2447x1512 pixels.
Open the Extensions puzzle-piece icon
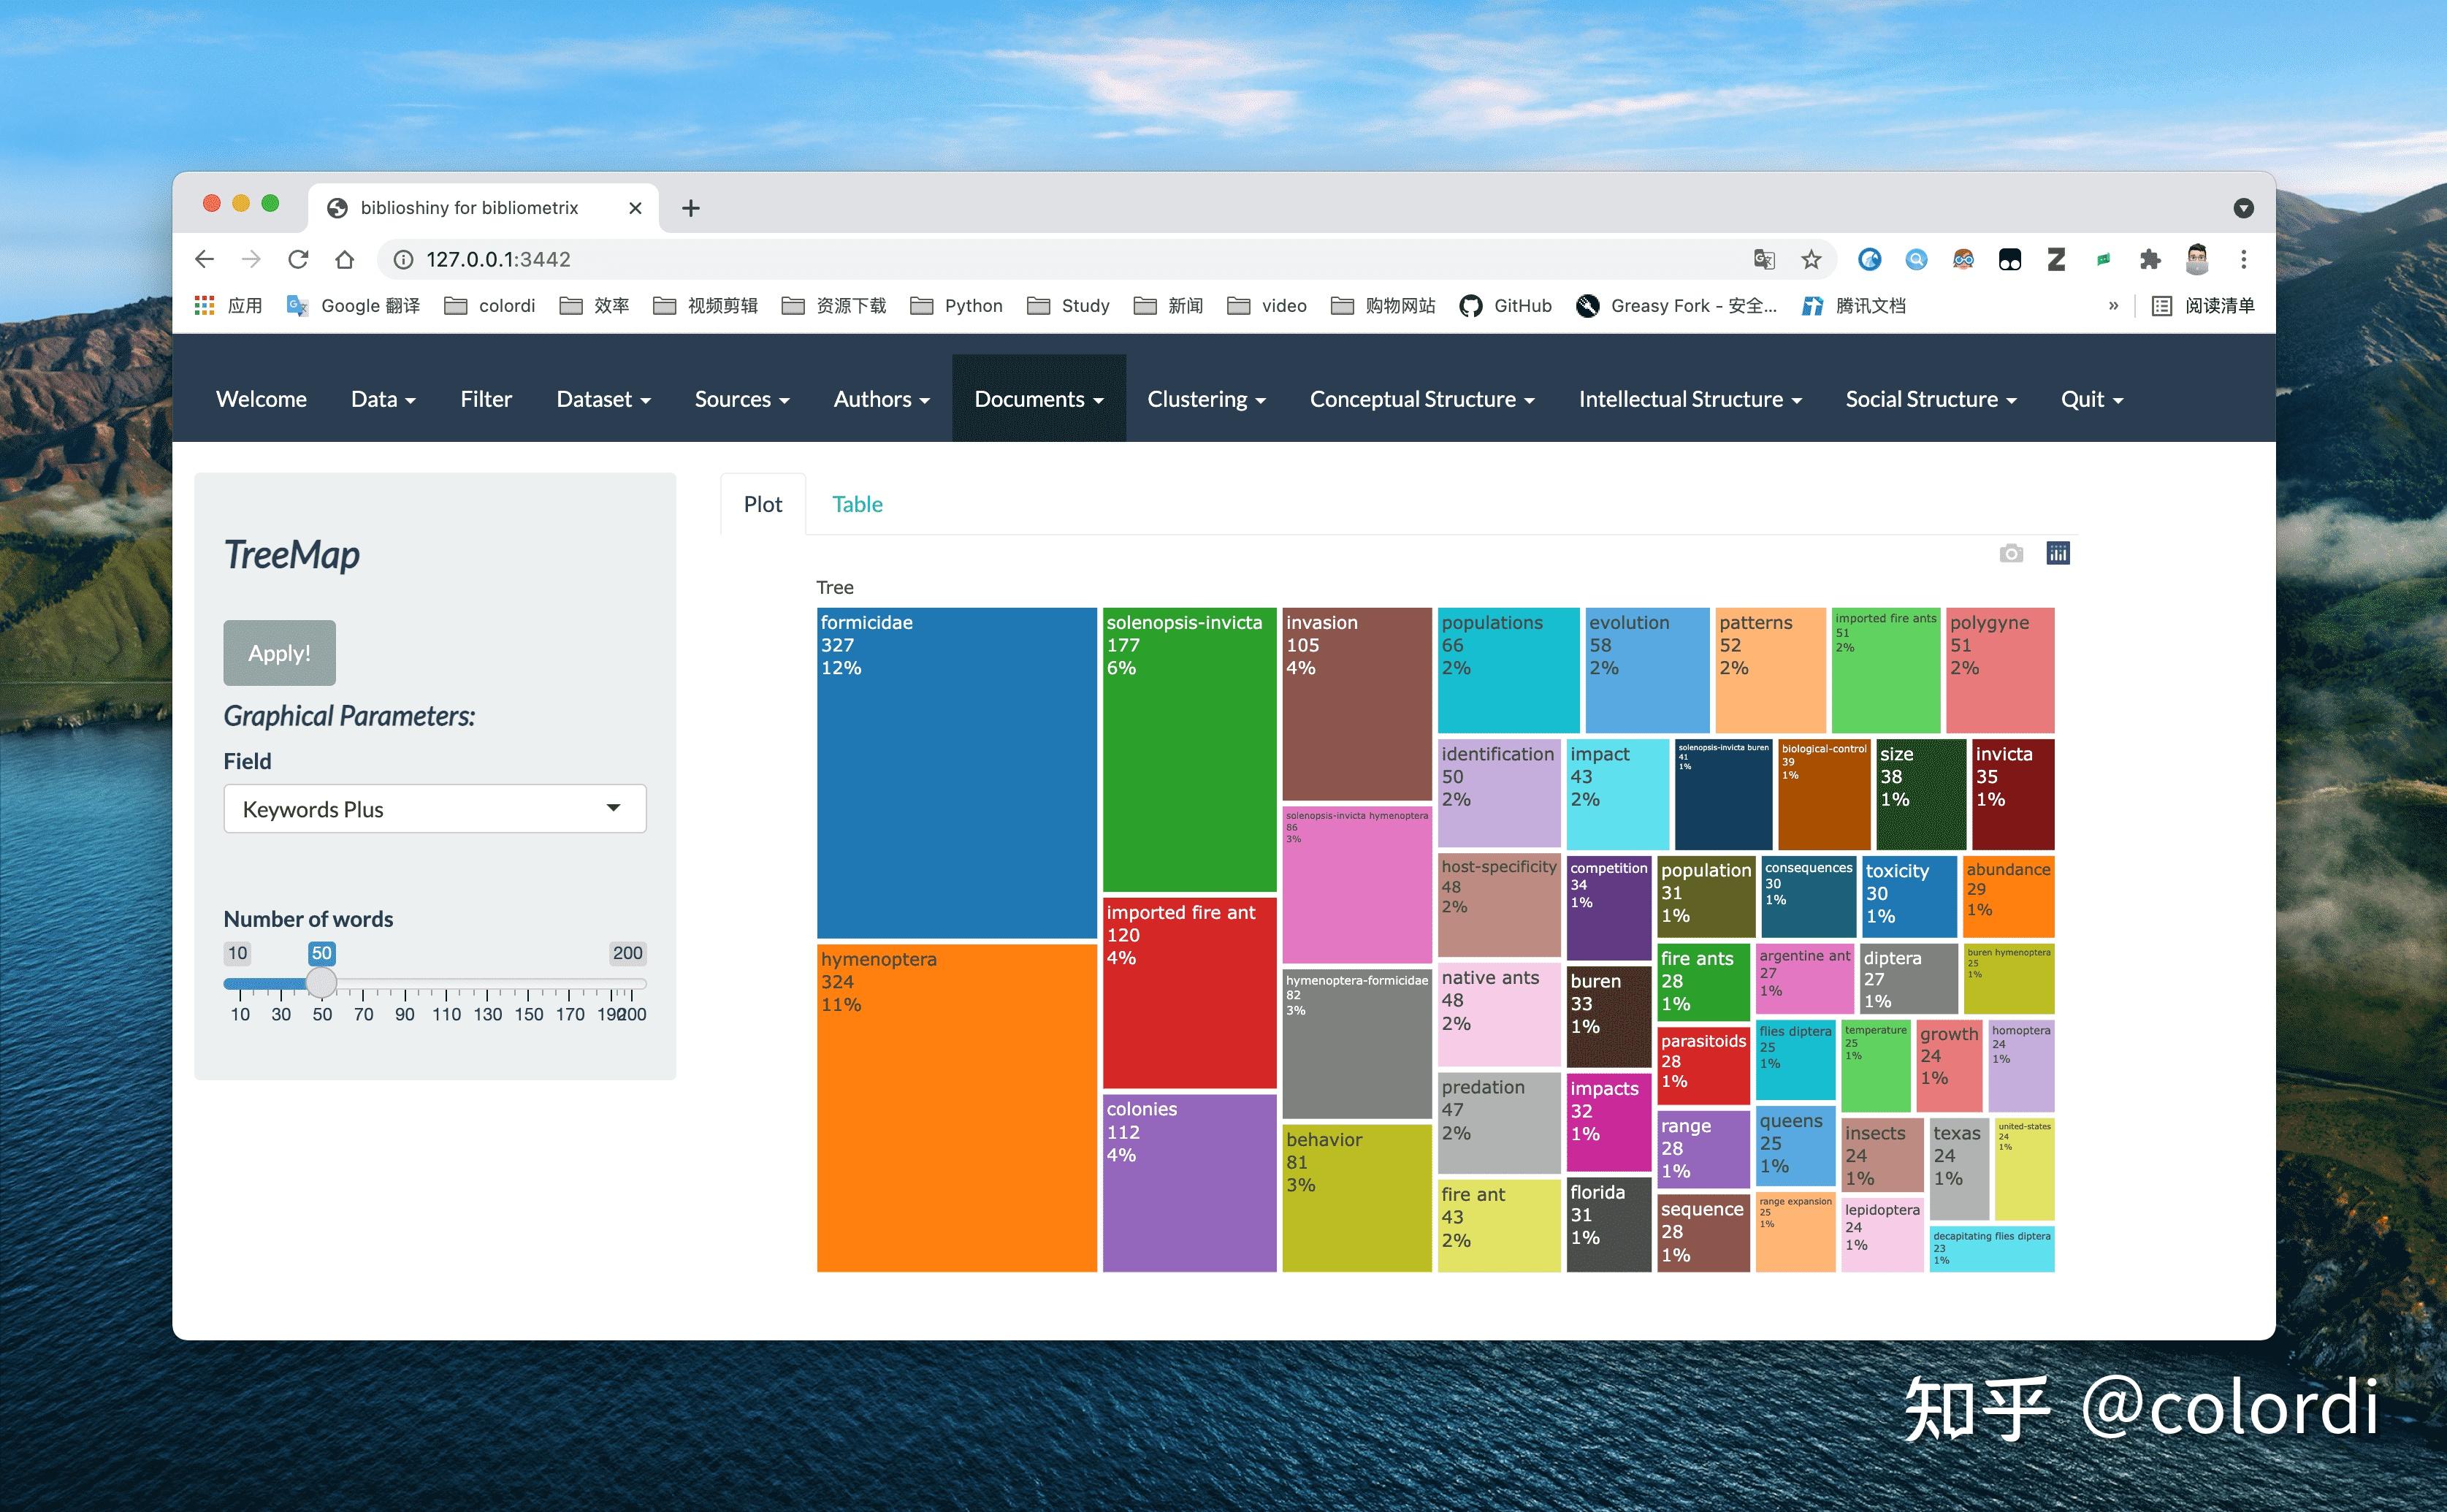pos(2149,260)
